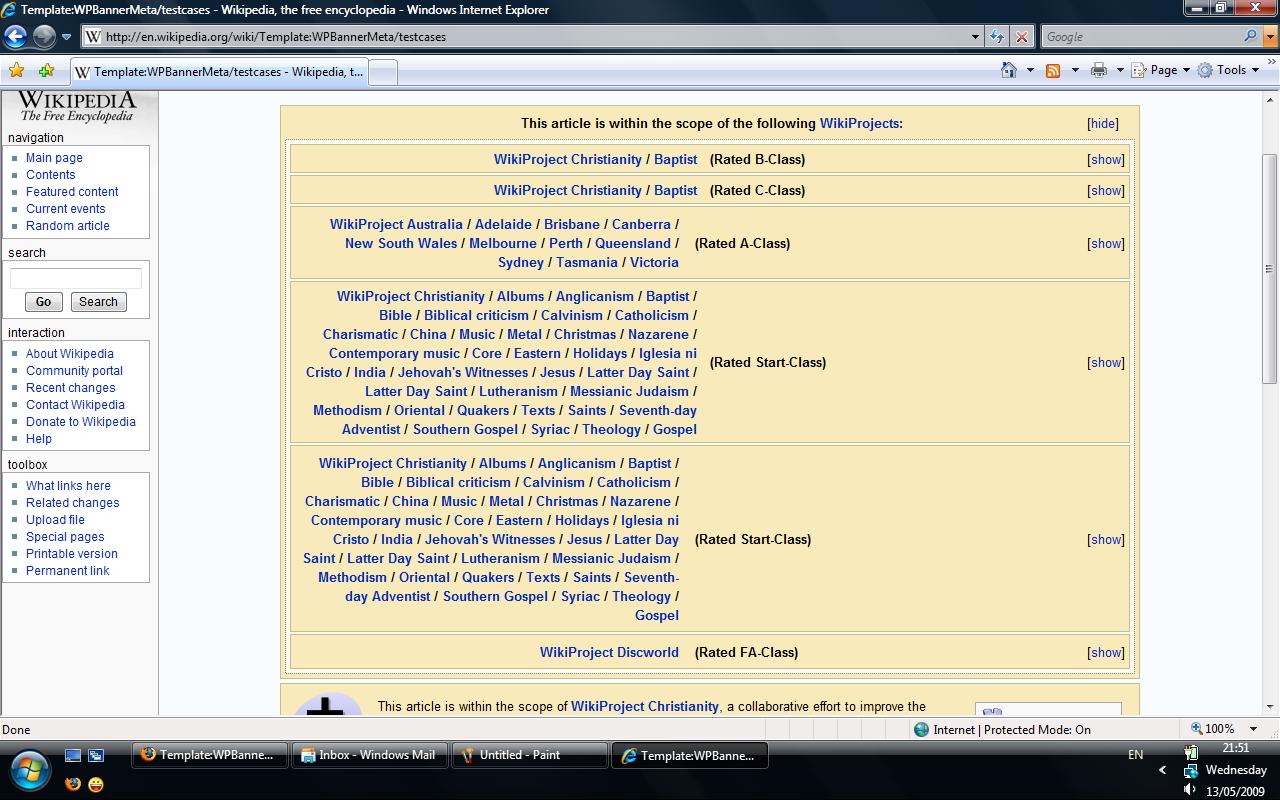Switch to Inbox - Windows Mail taskbar button

click(369, 755)
